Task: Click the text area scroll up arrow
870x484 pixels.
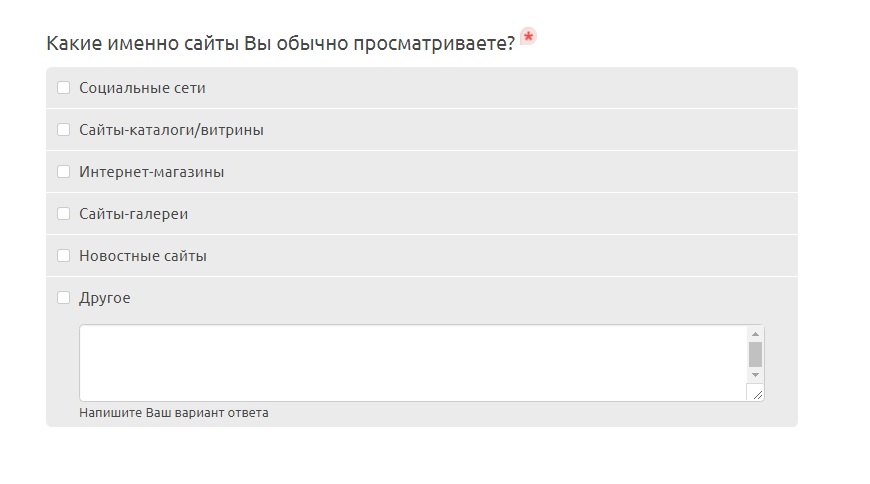Action: 755,333
